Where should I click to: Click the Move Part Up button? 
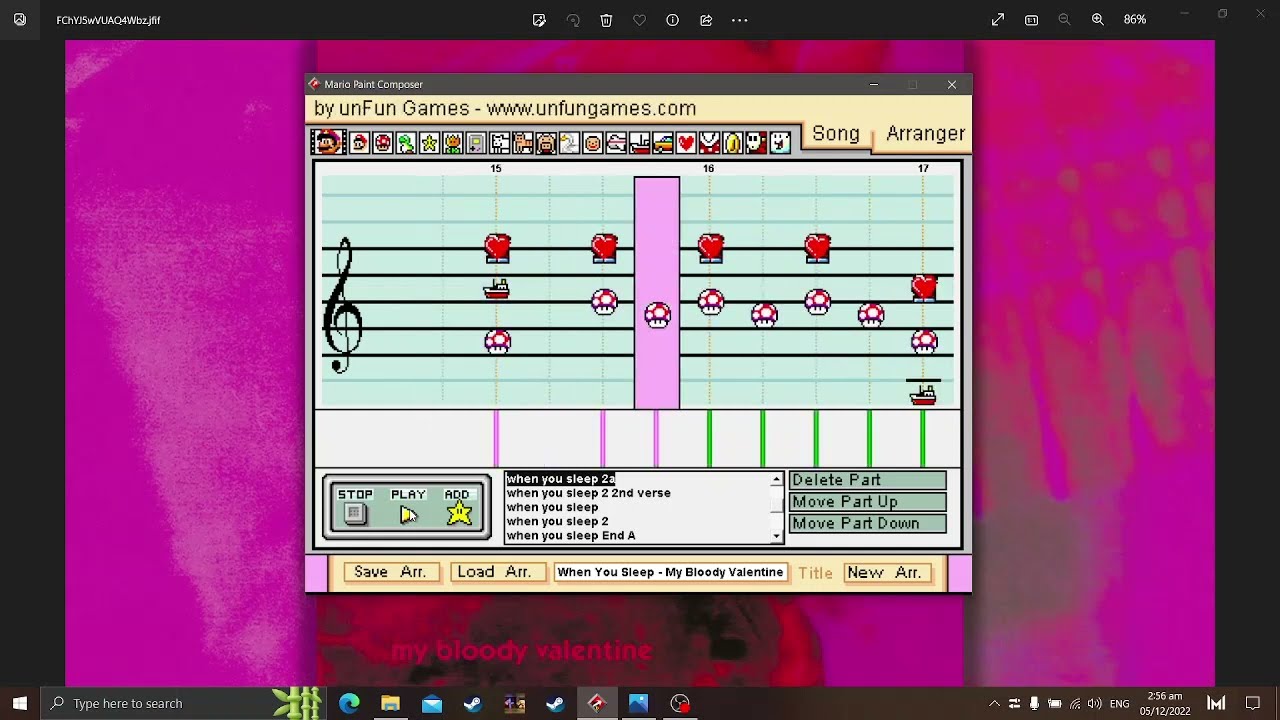click(x=867, y=502)
